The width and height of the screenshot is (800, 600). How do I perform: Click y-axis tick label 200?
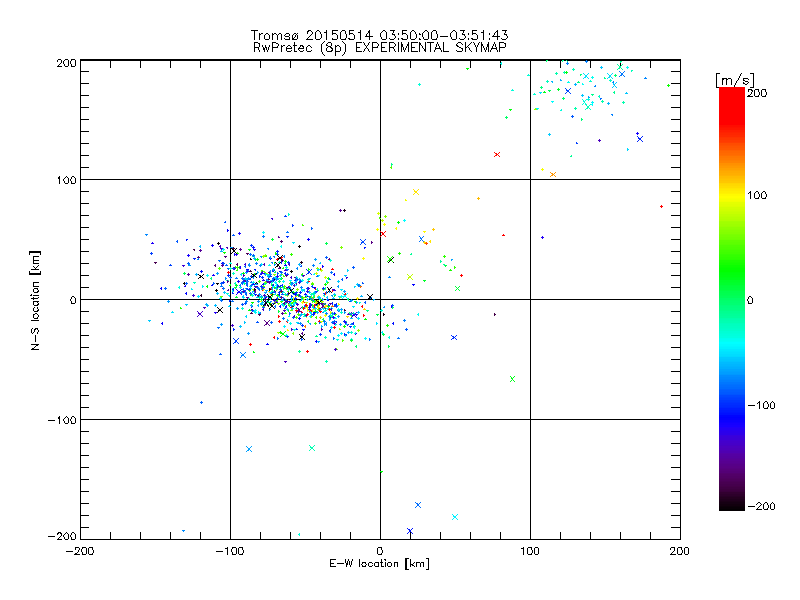point(66,63)
